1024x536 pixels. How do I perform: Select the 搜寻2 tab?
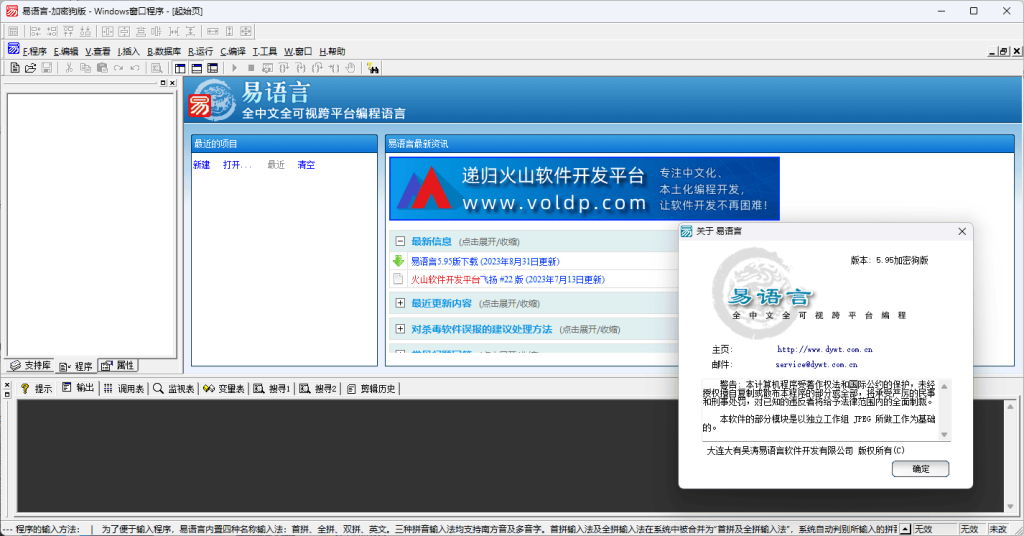pos(317,388)
